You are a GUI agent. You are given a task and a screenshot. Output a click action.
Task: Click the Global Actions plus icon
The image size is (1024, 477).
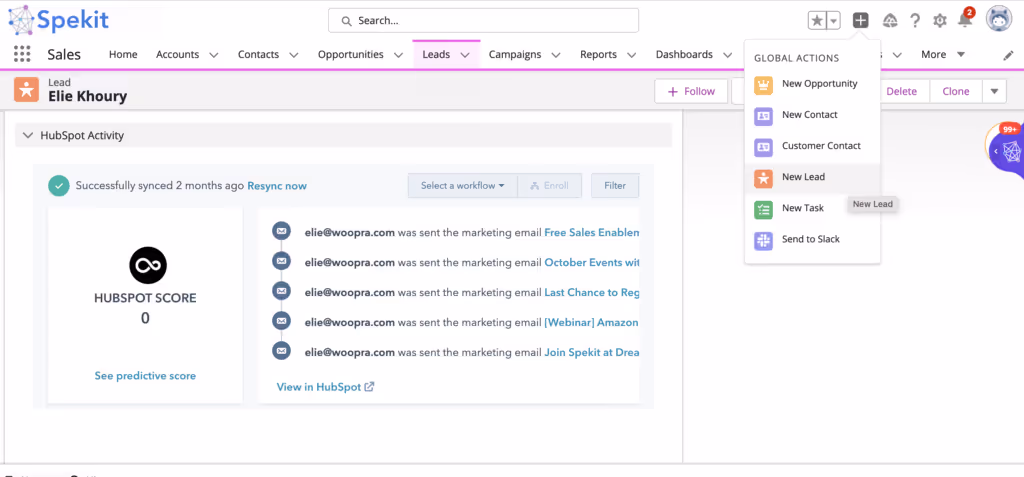tap(861, 20)
